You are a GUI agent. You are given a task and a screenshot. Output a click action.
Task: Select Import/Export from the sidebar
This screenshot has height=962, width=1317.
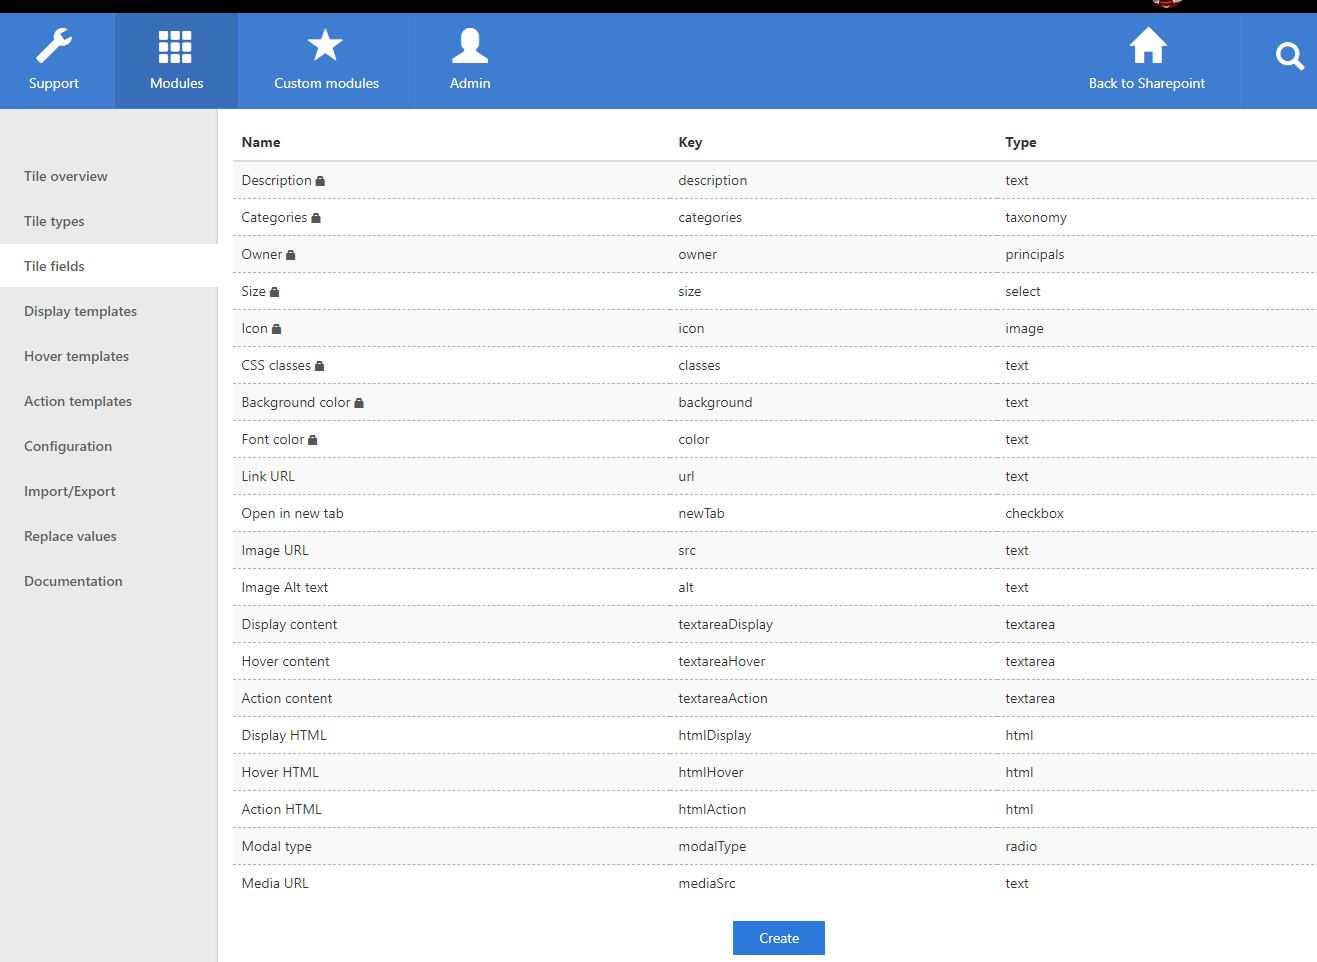click(70, 491)
